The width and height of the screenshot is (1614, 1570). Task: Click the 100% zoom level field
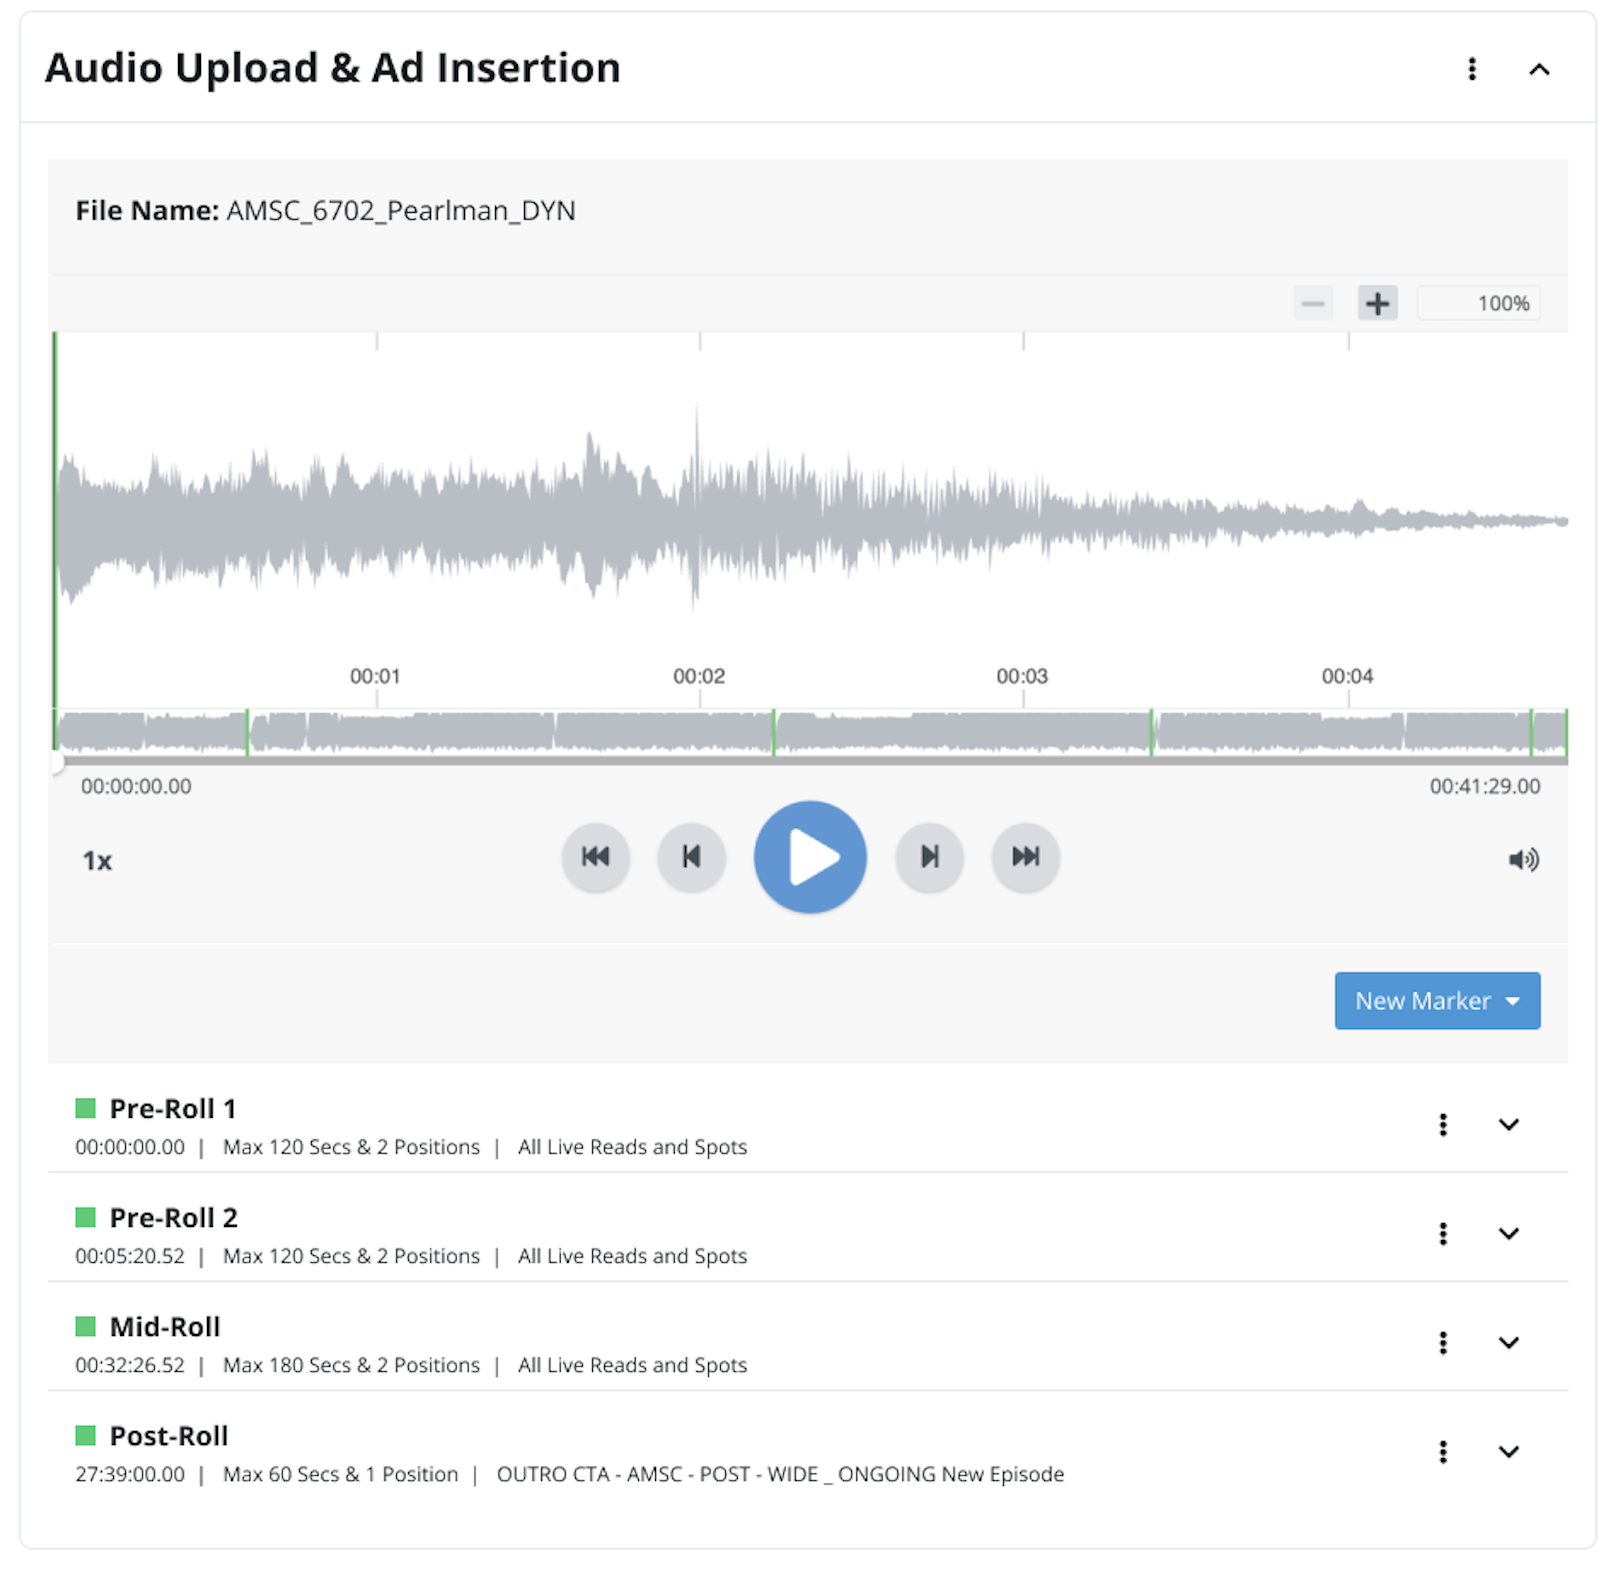coord(1479,303)
